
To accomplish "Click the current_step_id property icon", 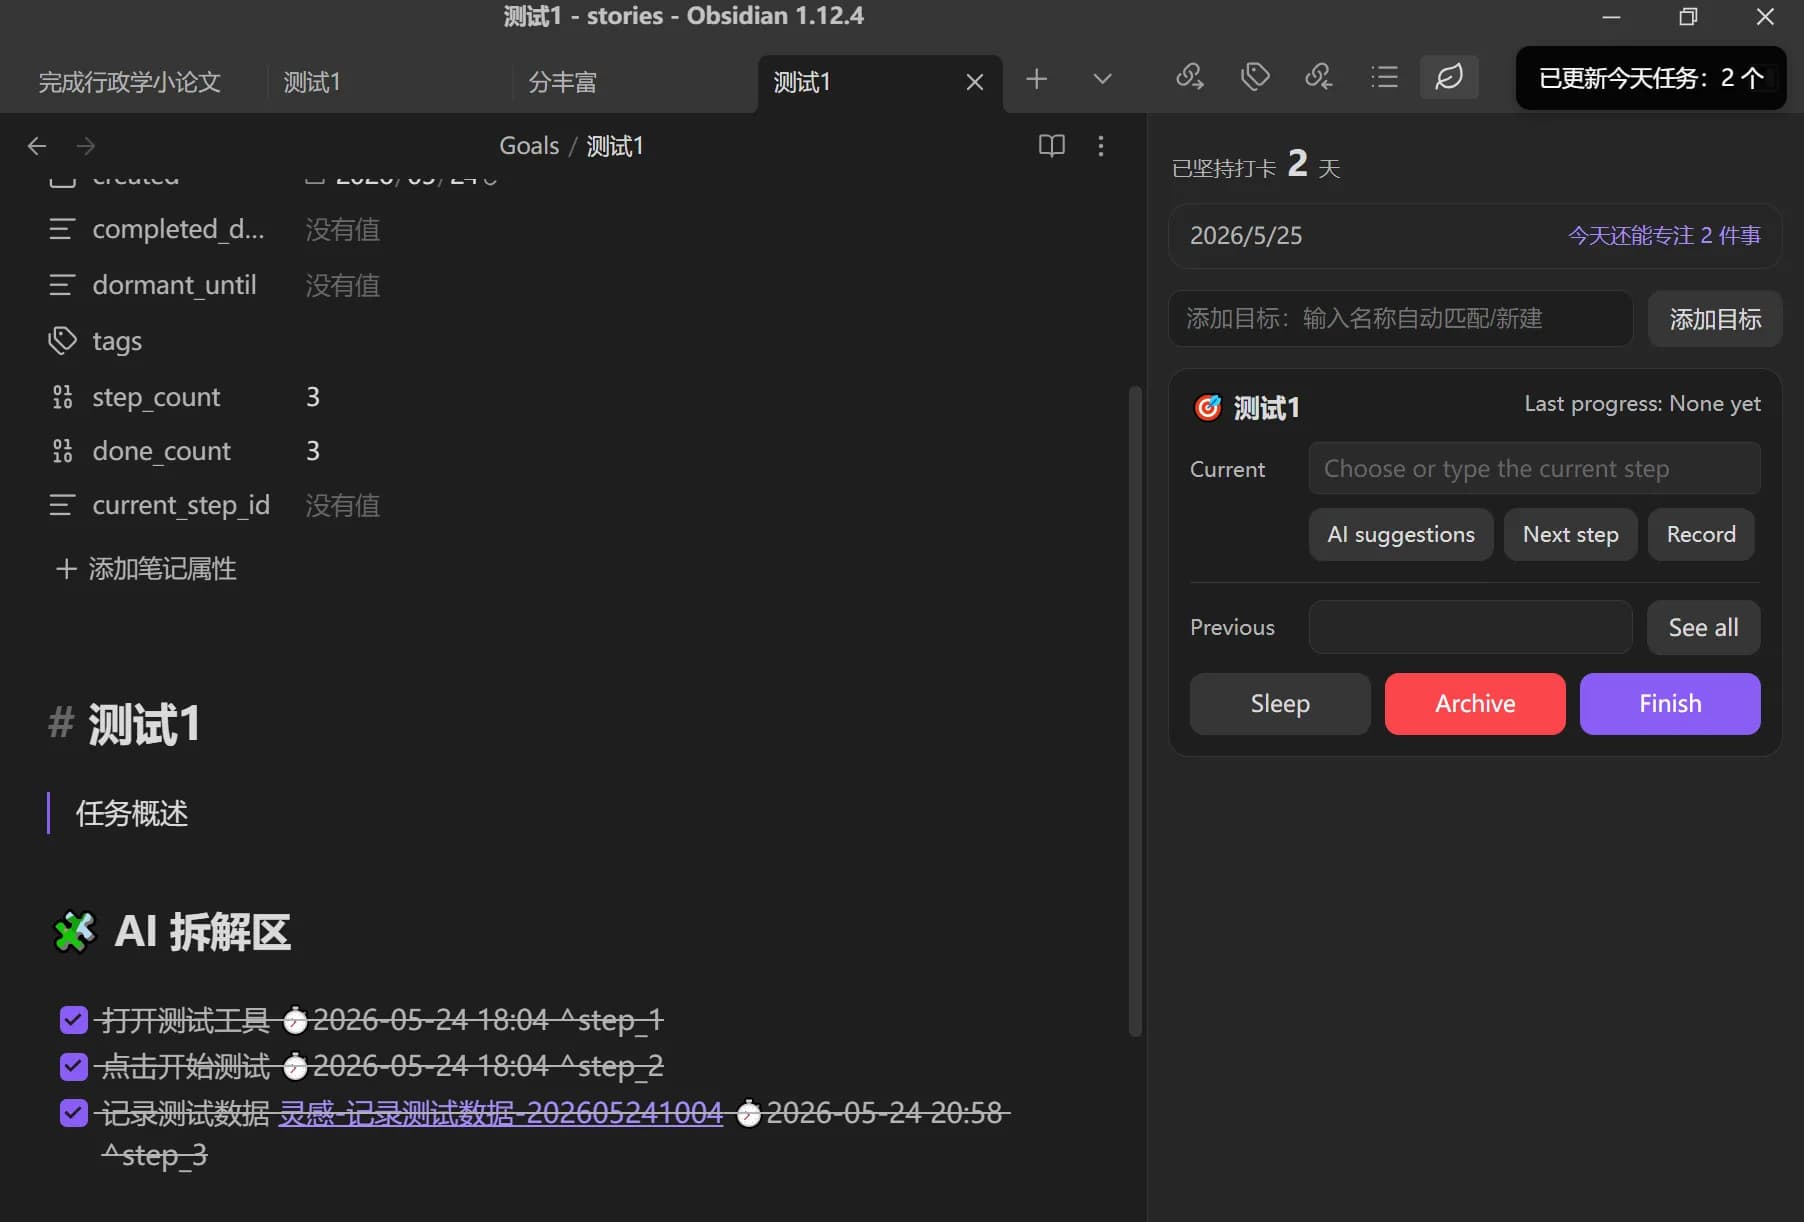I will tap(62, 506).
